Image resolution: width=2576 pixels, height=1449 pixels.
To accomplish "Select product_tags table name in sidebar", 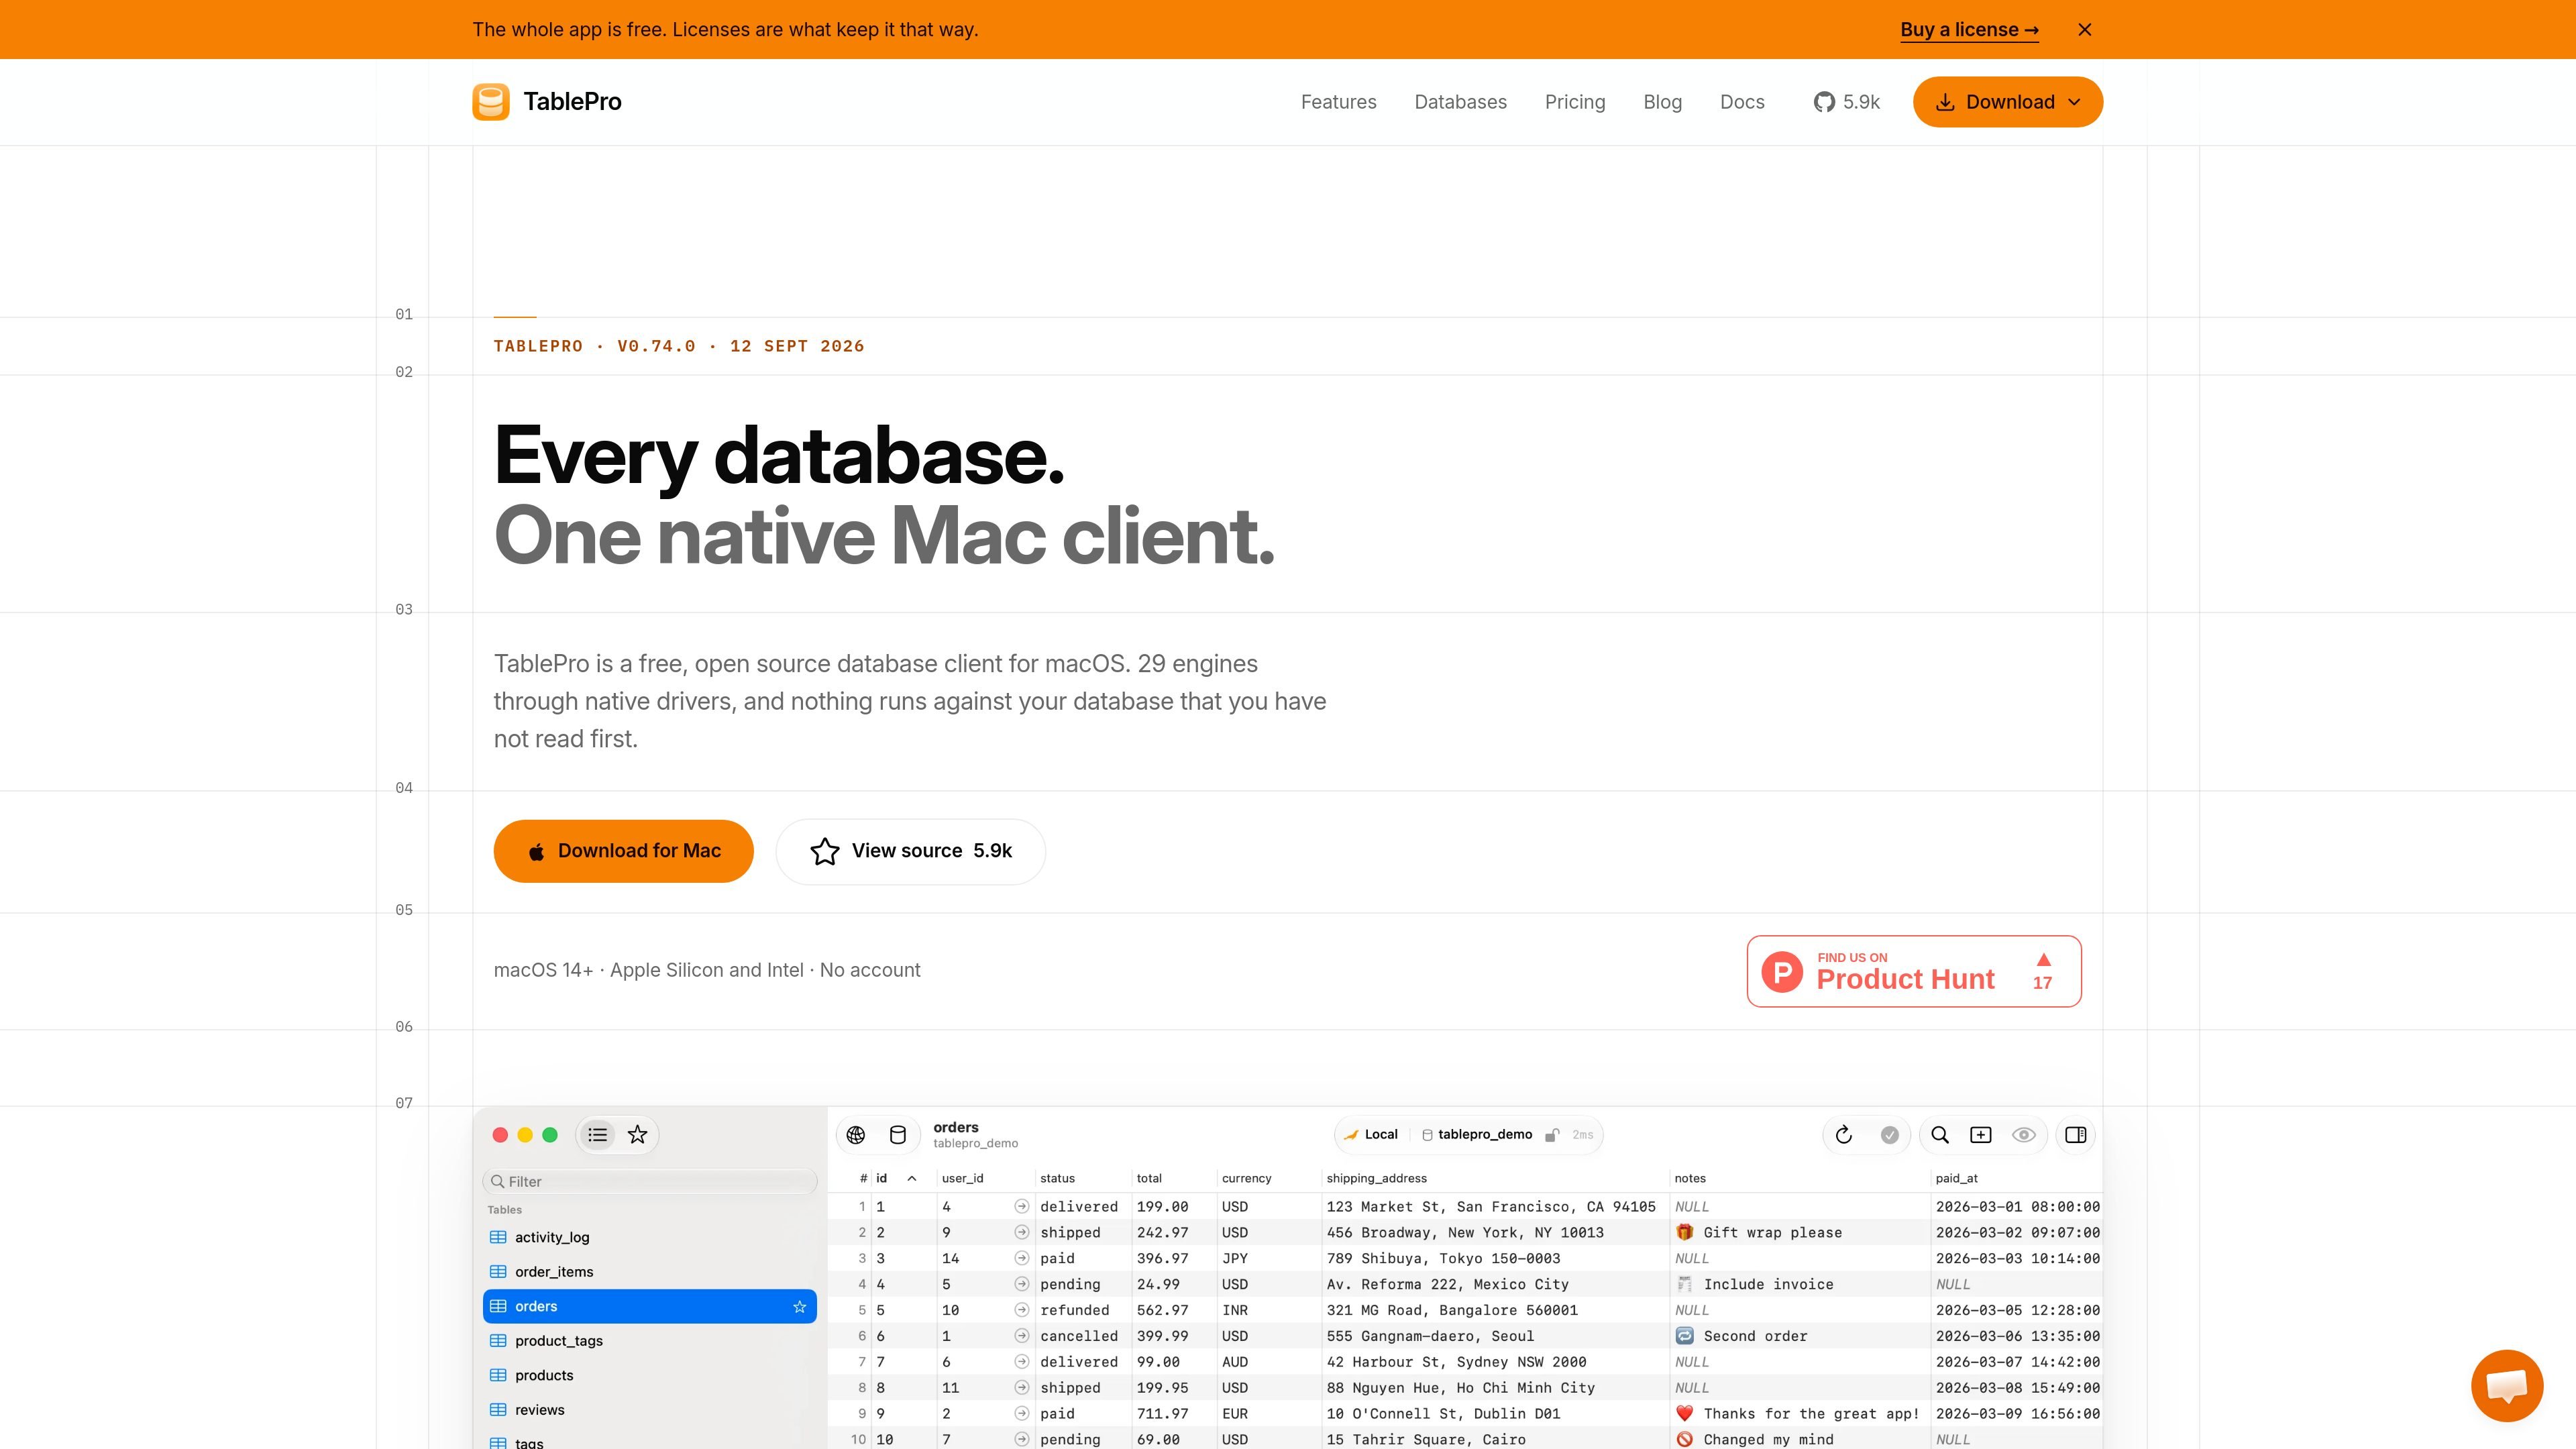I will (559, 1341).
